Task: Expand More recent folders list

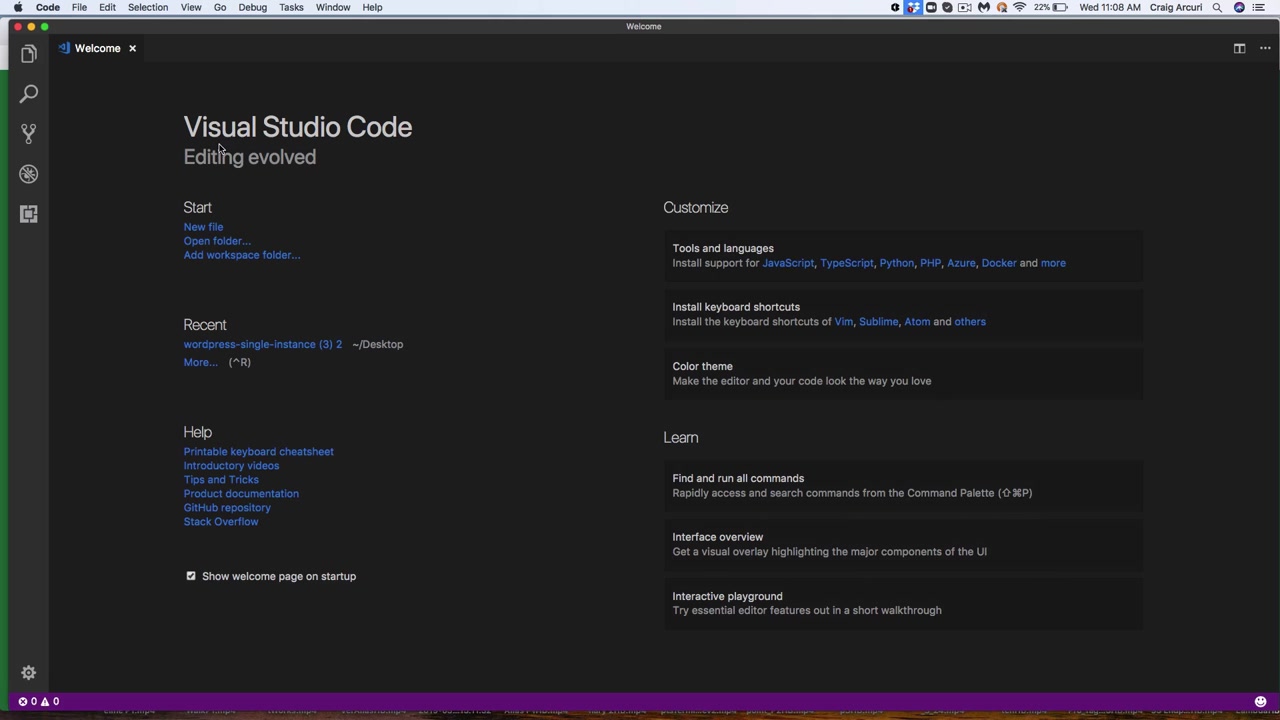Action: pos(200,362)
